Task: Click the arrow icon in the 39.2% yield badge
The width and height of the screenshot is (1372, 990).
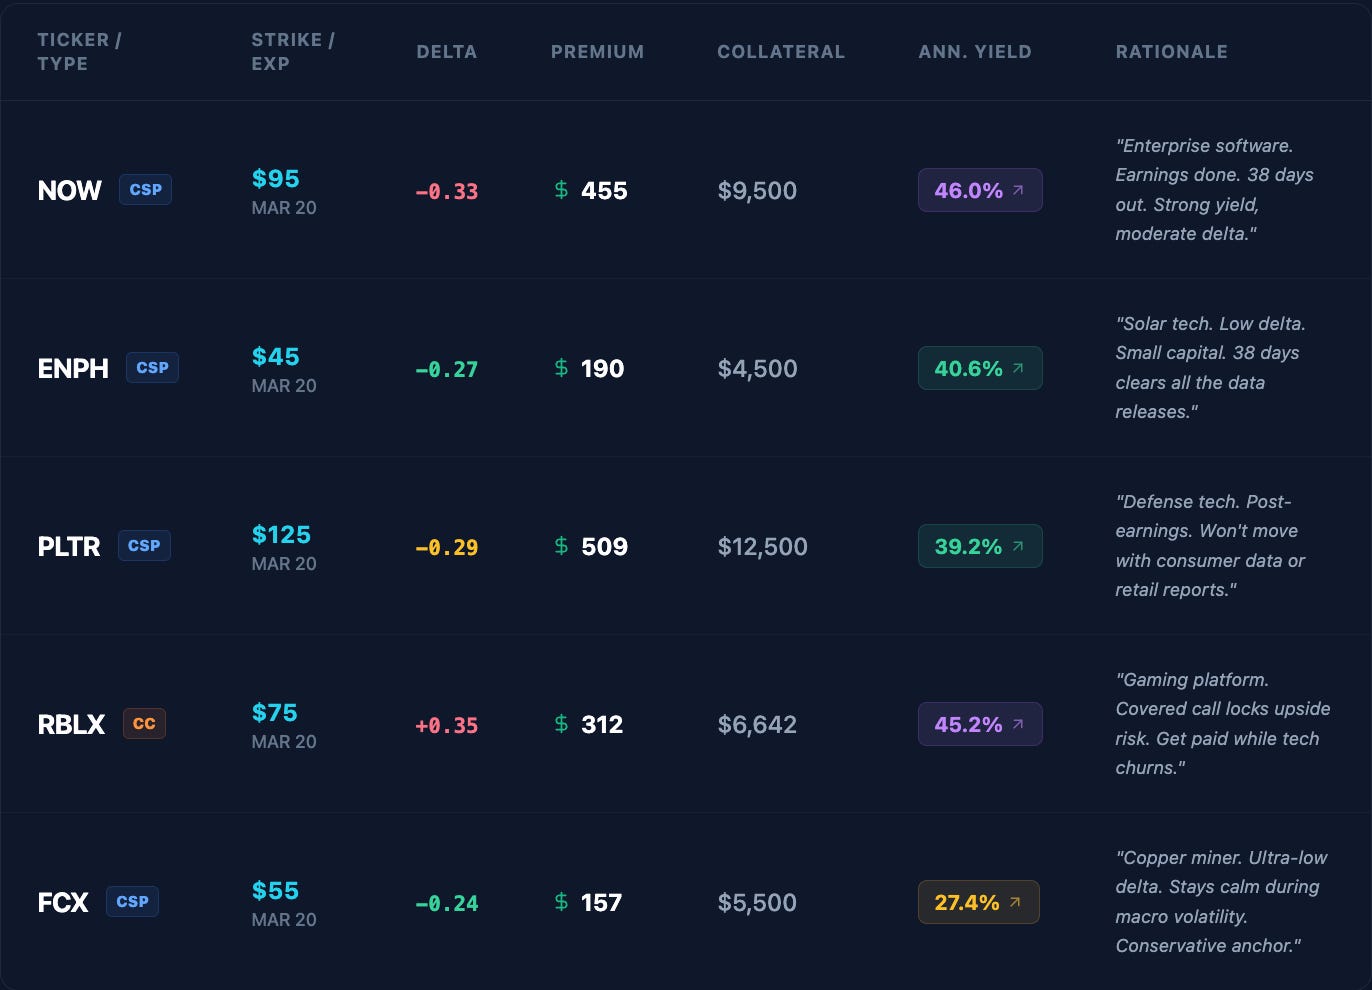Action: coord(1018,546)
